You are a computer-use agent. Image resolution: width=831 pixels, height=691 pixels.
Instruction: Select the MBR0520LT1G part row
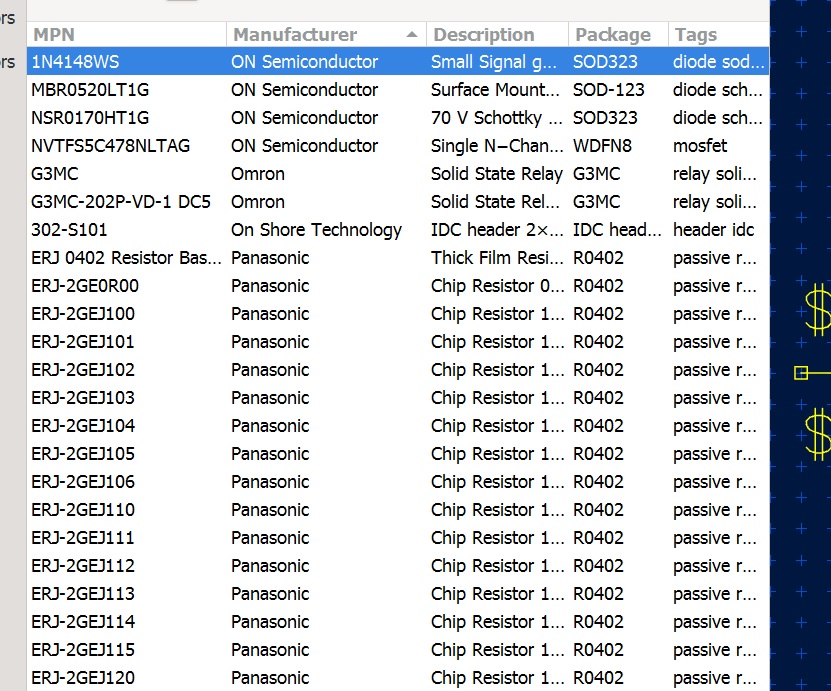[398, 90]
